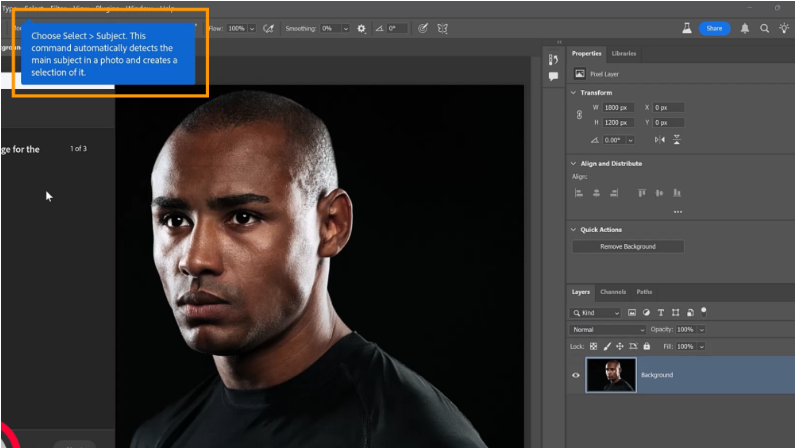Viewport: 795px width, 448px height.
Task: Open the Opacity slider dropdown
Action: tap(702, 329)
